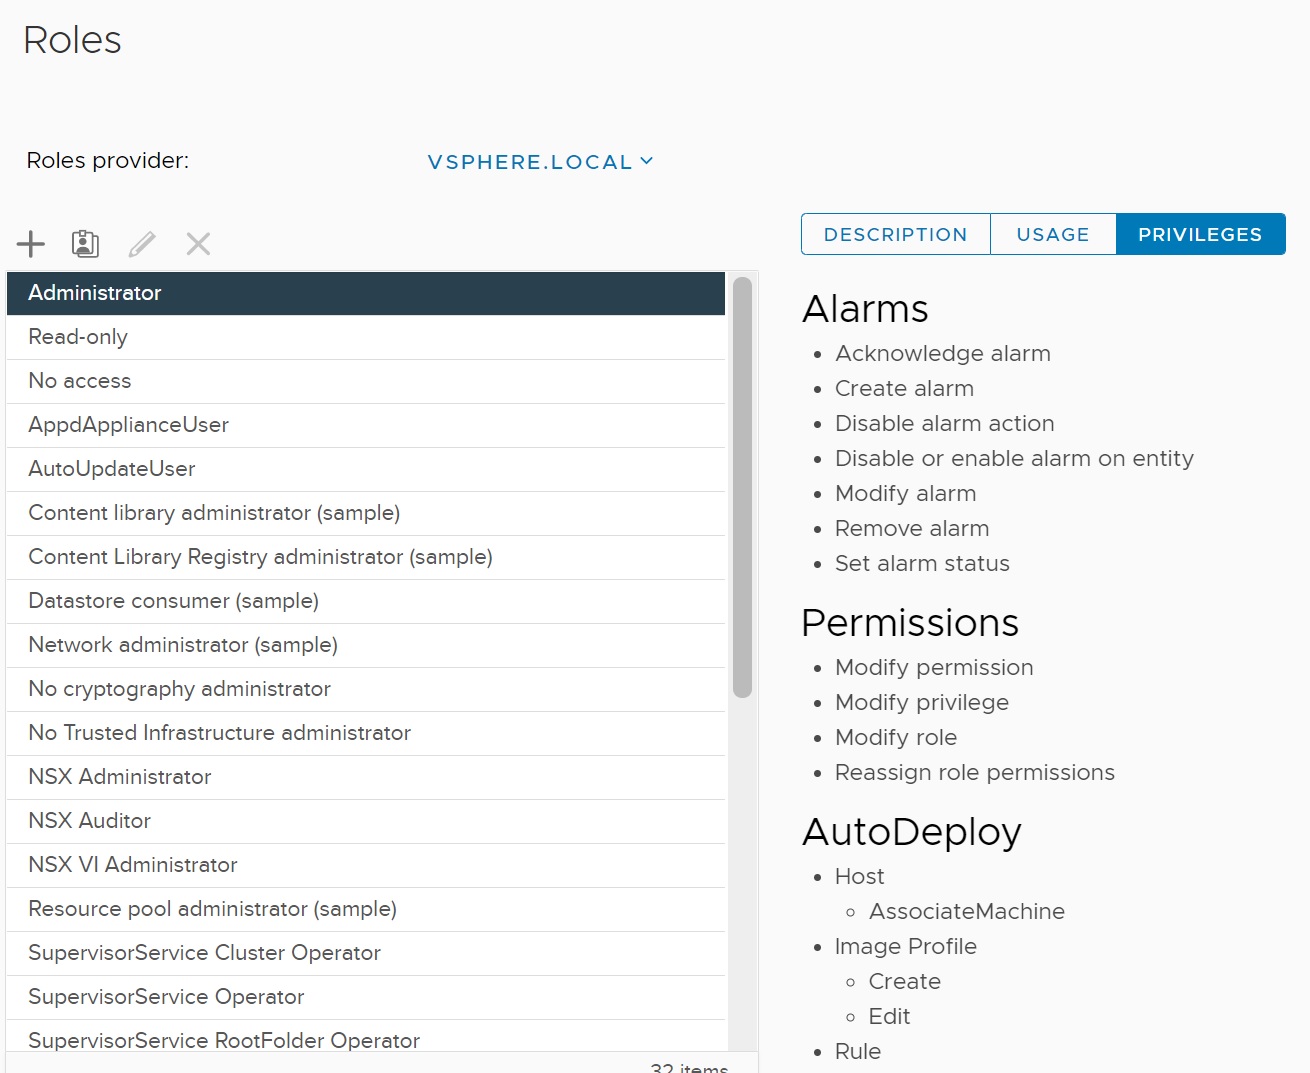The width and height of the screenshot is (1310, 1073).
Task: Select the No access role
Action: [x=366, y=381]
